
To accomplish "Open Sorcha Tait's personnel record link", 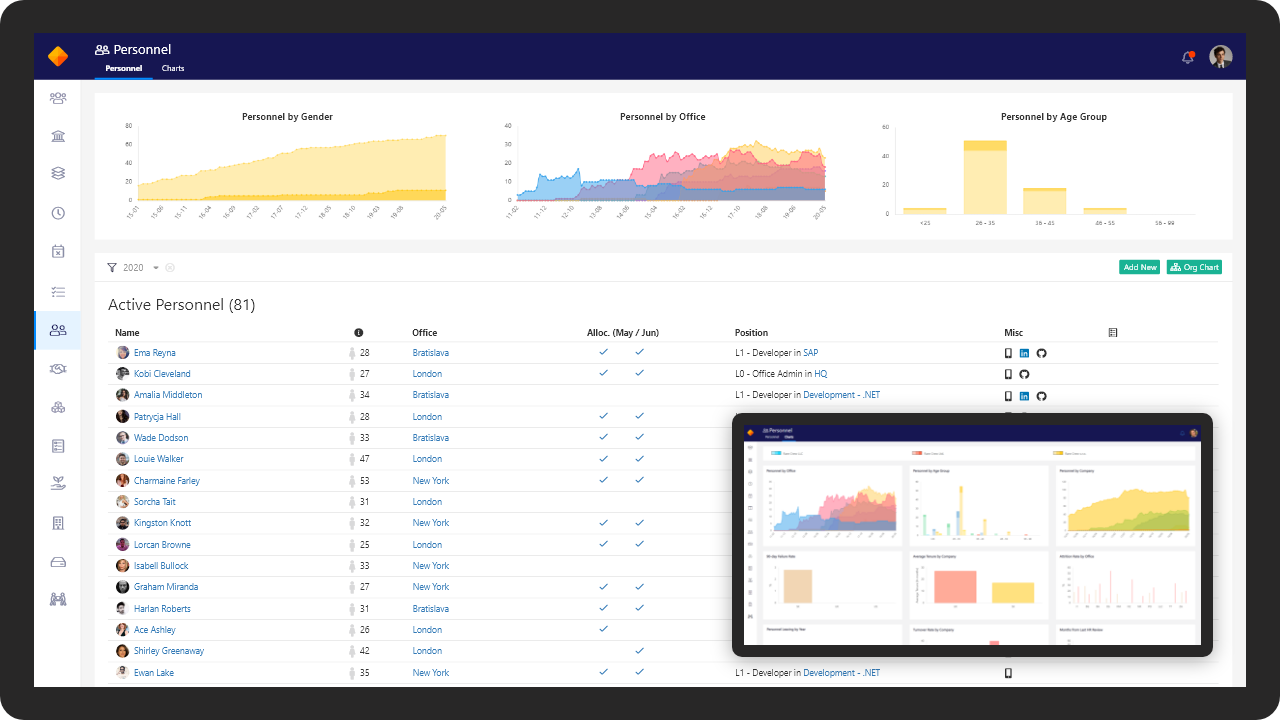I will click(x=154, y=501).
